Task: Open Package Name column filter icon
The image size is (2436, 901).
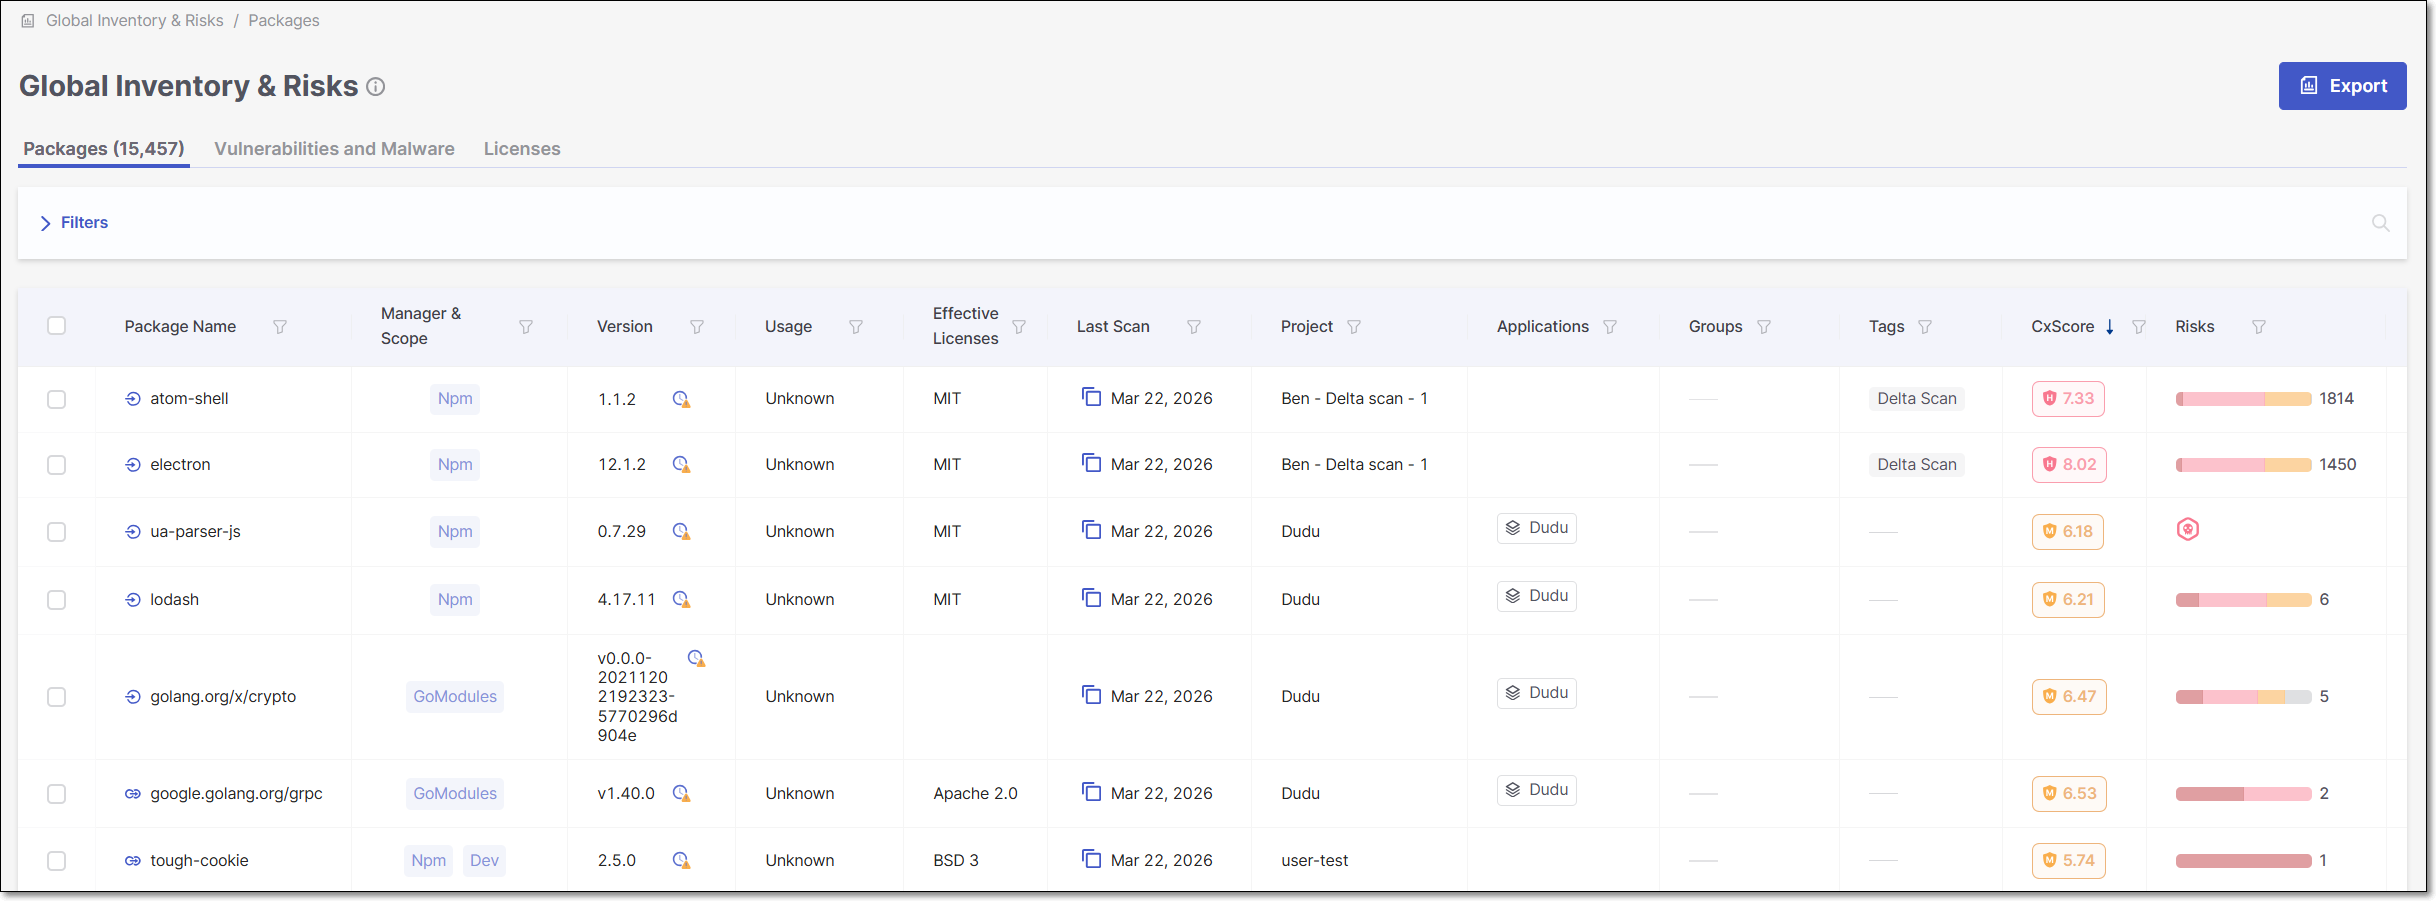Action: tap(280, 327)
